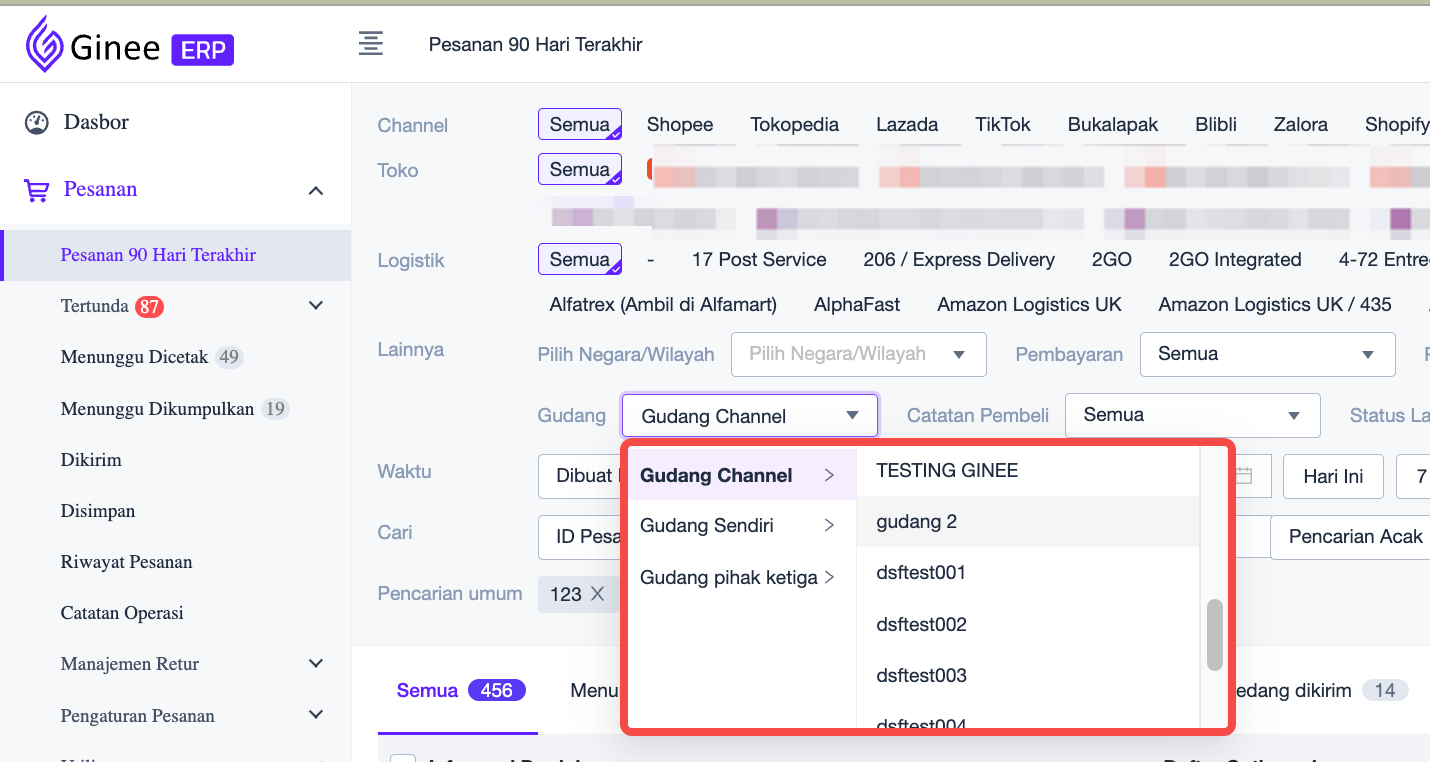Click the warehouse list scrollbar thumb
Viewport: 1430px width, 762px height.
point(1214,634)
